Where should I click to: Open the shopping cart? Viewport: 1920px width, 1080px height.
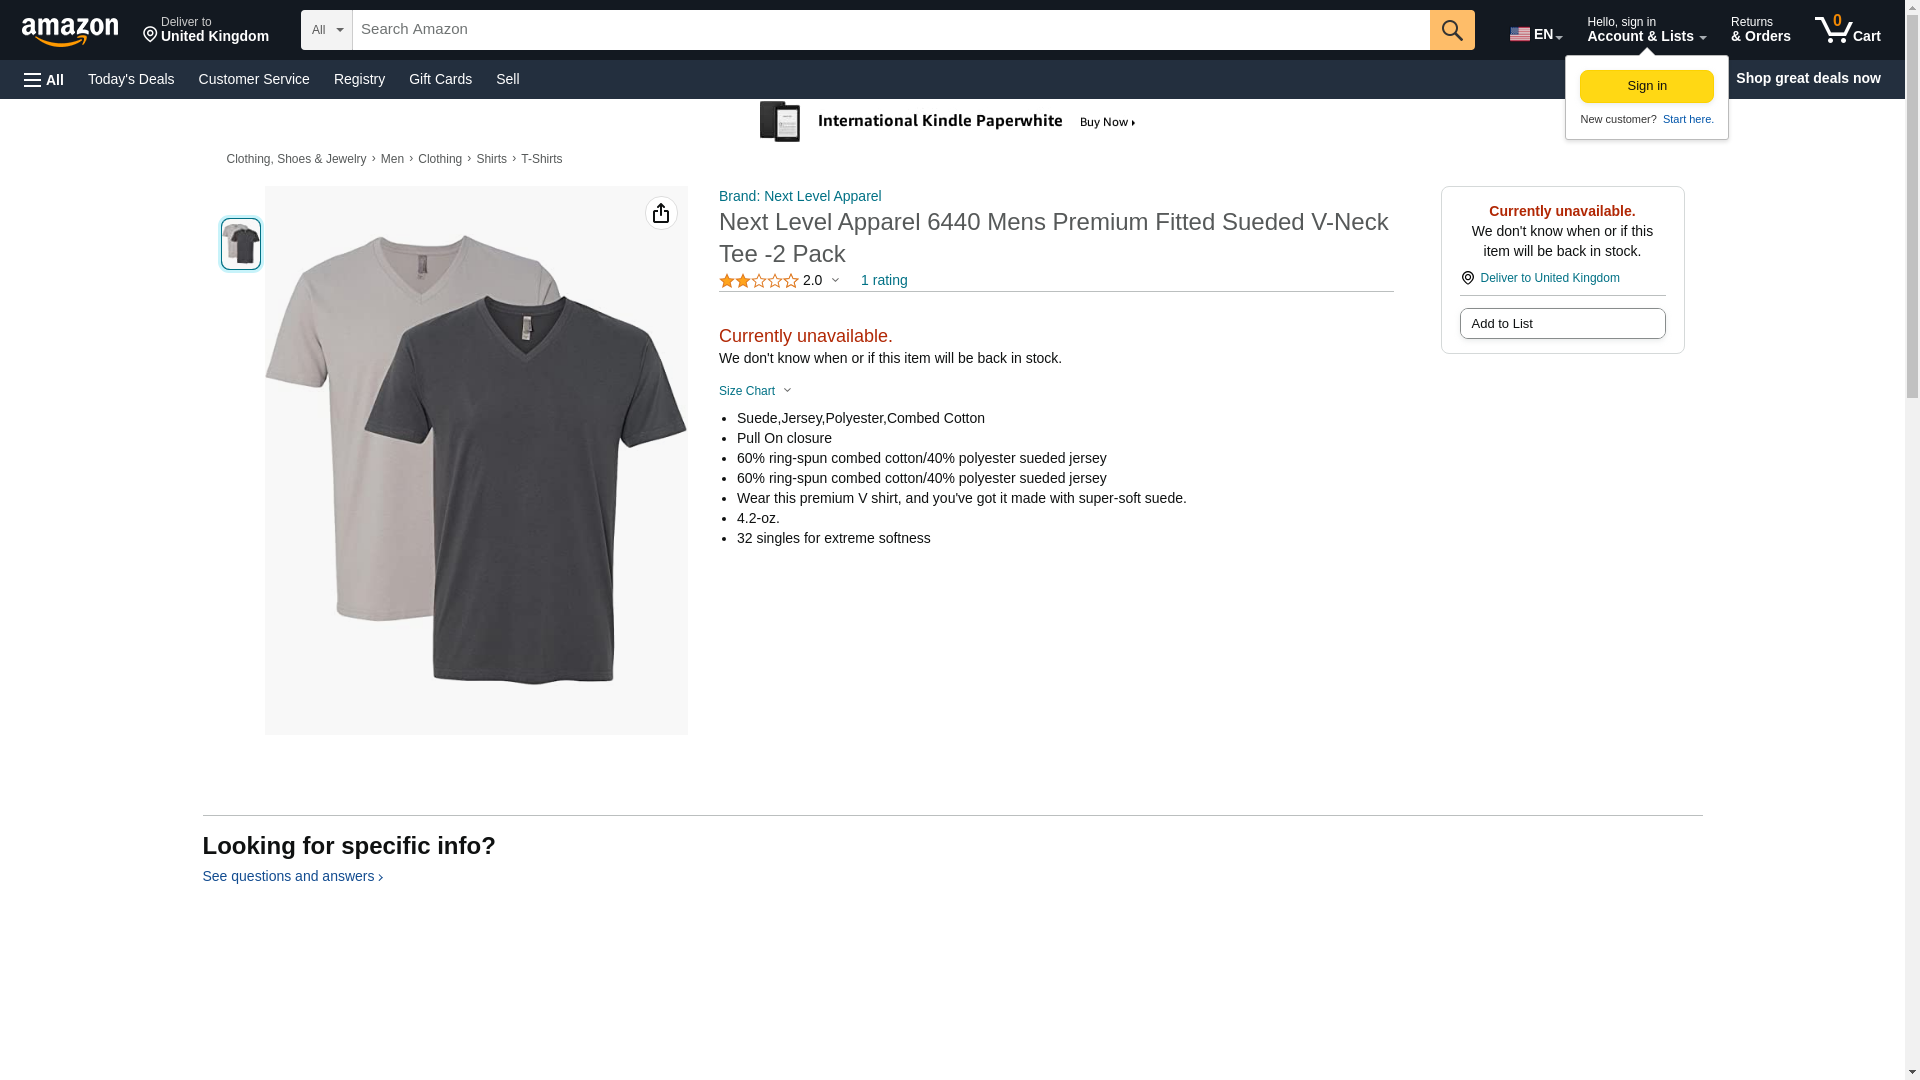pos(1848,30)
